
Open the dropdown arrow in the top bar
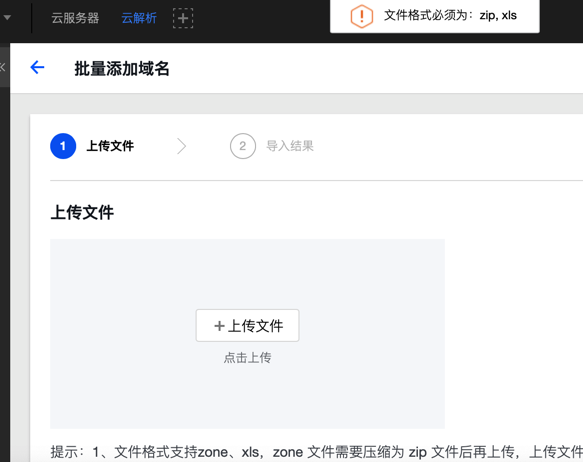pyautogui.click(x=7, y=17)
